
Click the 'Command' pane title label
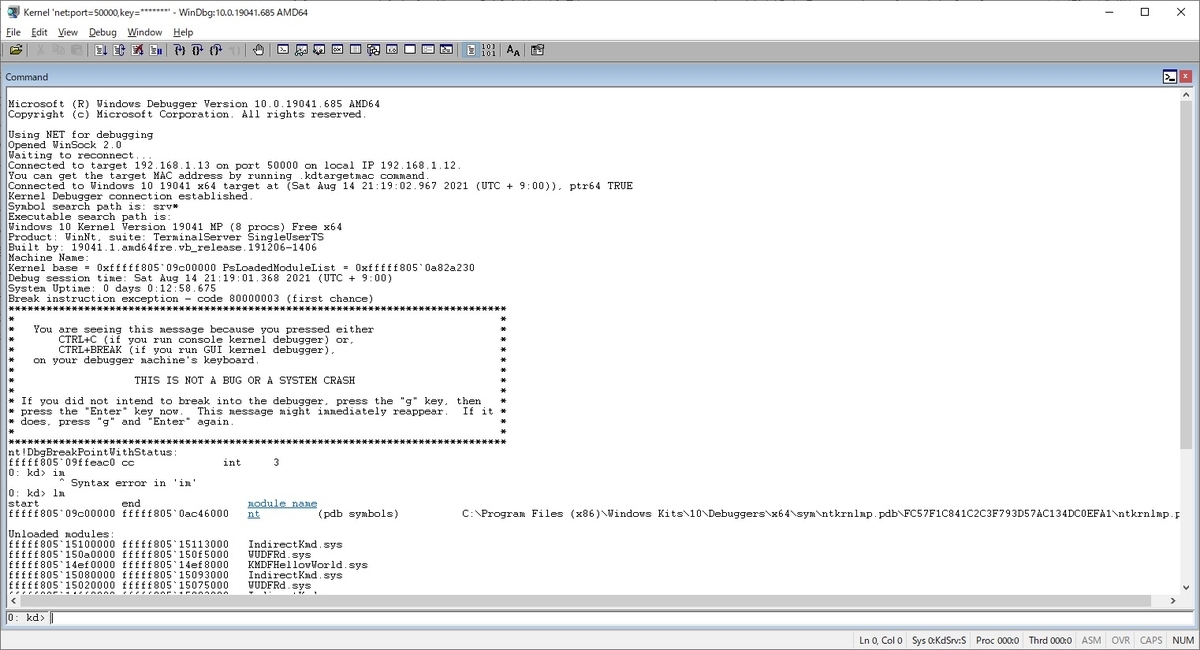tap(27, 77)
